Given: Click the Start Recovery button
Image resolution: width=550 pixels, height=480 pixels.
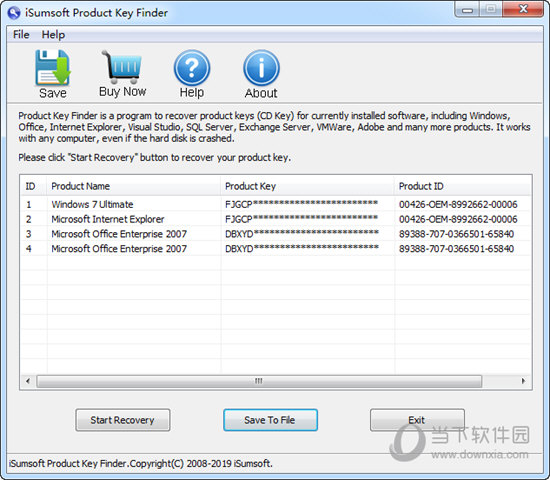Looking at the screenshot, I should pos(123,420).
